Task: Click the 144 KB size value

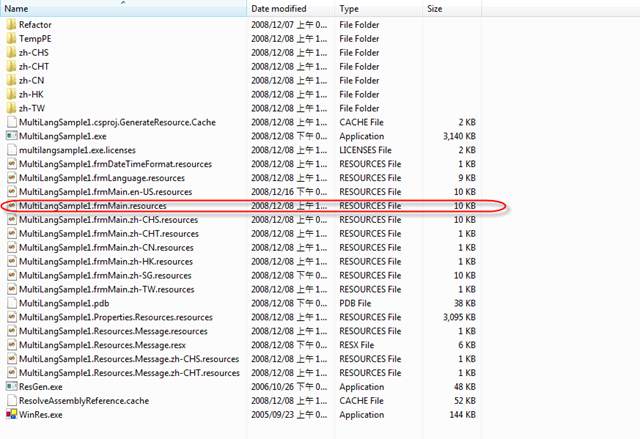Action: tap(462, 415)
